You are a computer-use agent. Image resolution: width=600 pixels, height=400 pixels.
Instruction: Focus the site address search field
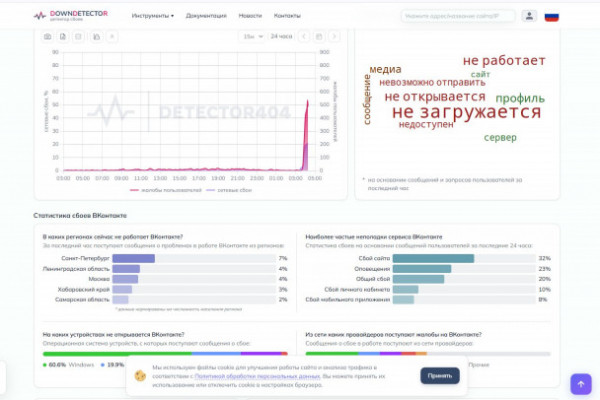(458, 16)
